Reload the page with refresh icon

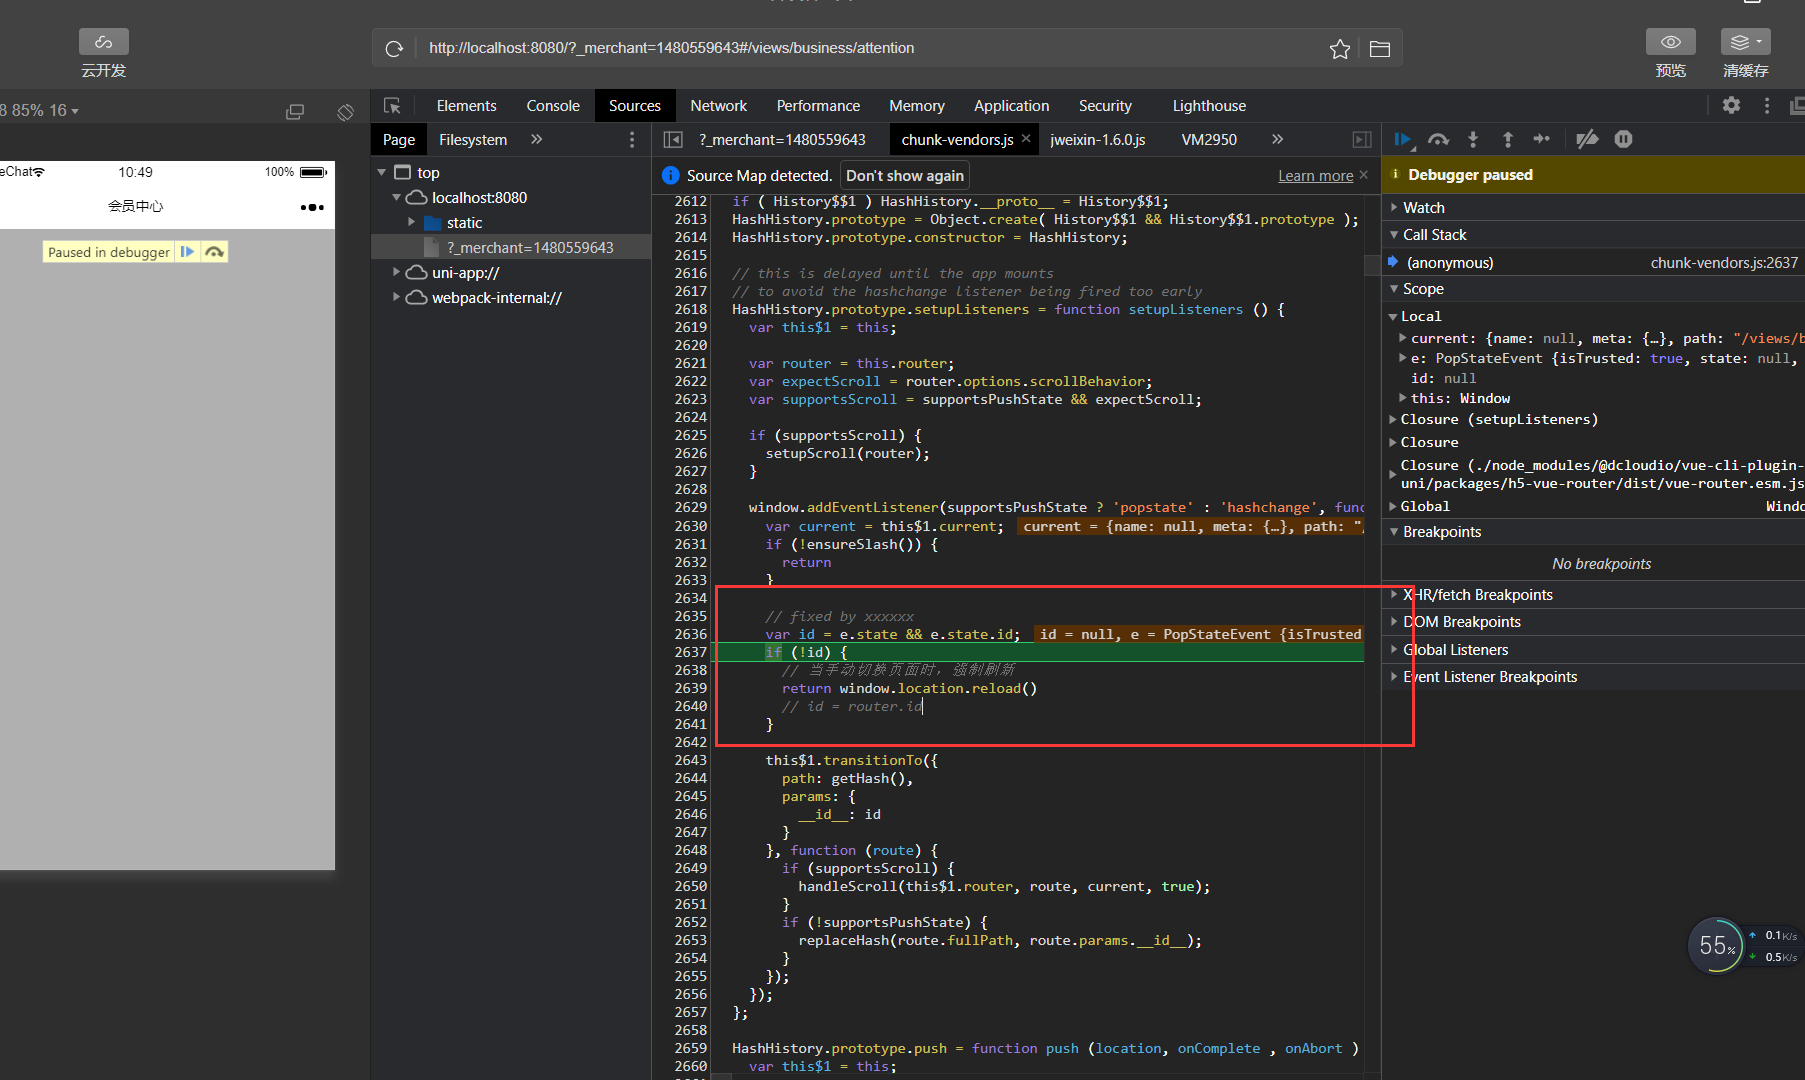[394, 48]
